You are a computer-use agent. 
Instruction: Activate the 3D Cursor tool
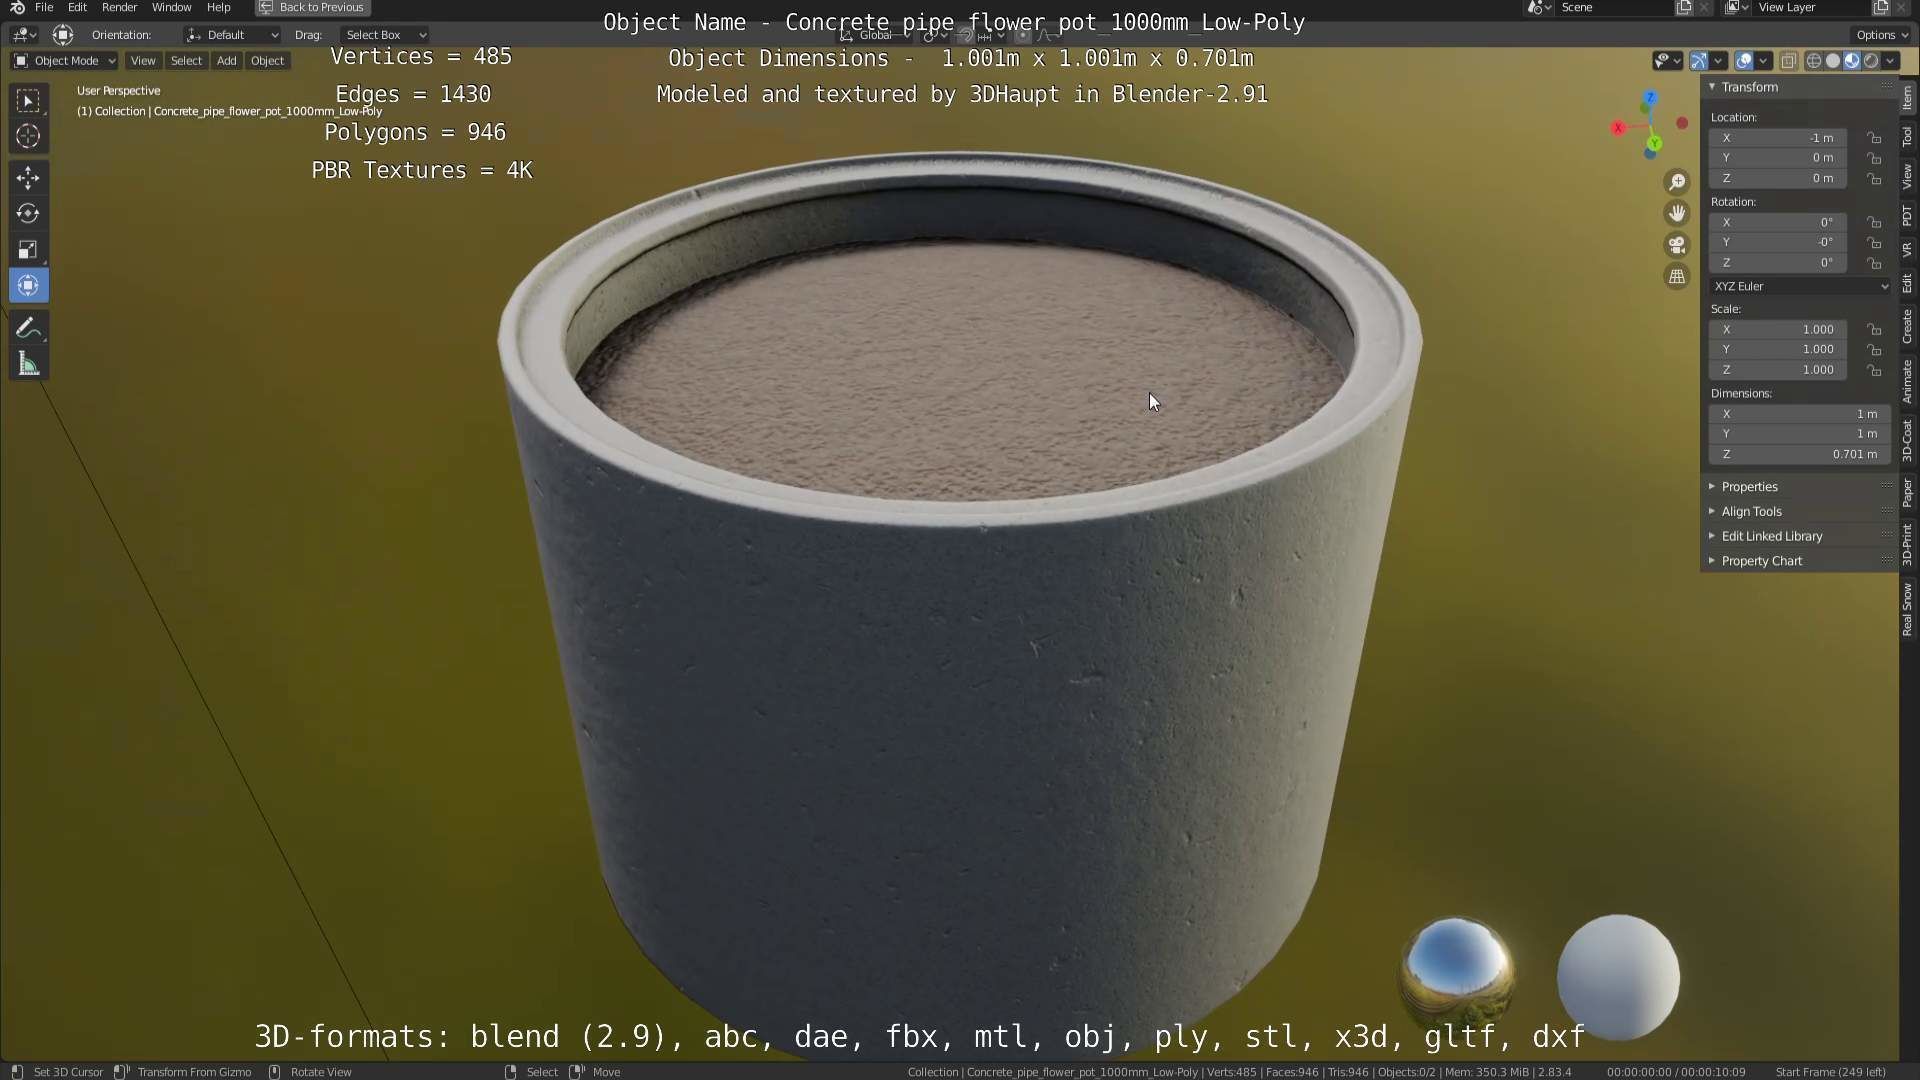point(28,136)
